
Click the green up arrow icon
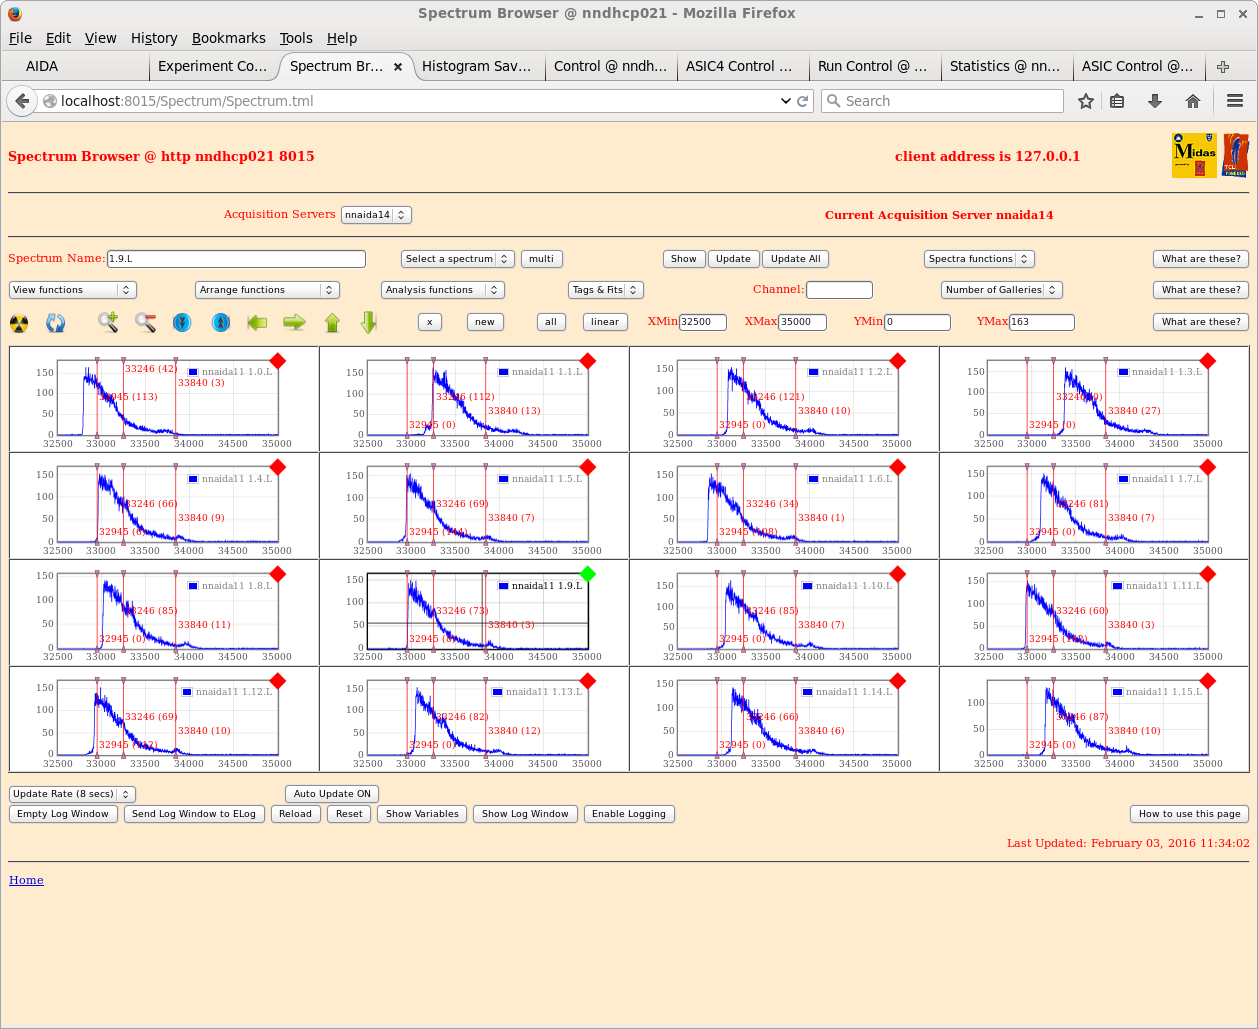click(x=333, y=322)
